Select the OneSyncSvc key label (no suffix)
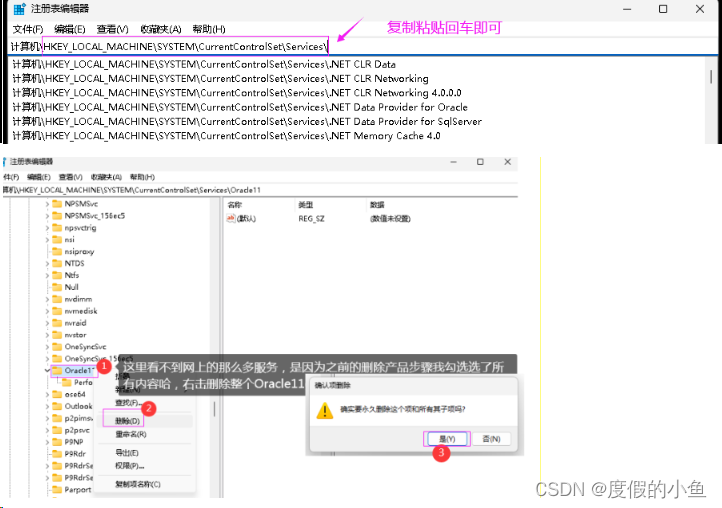 (x=85, y=346)
